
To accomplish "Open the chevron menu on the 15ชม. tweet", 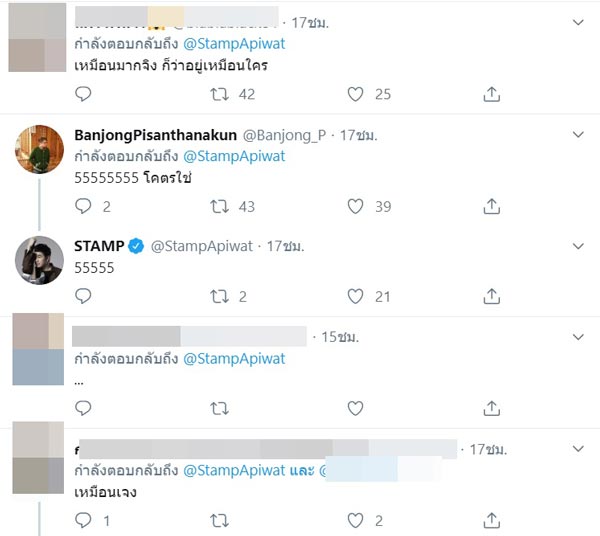I will pos(578,335).
